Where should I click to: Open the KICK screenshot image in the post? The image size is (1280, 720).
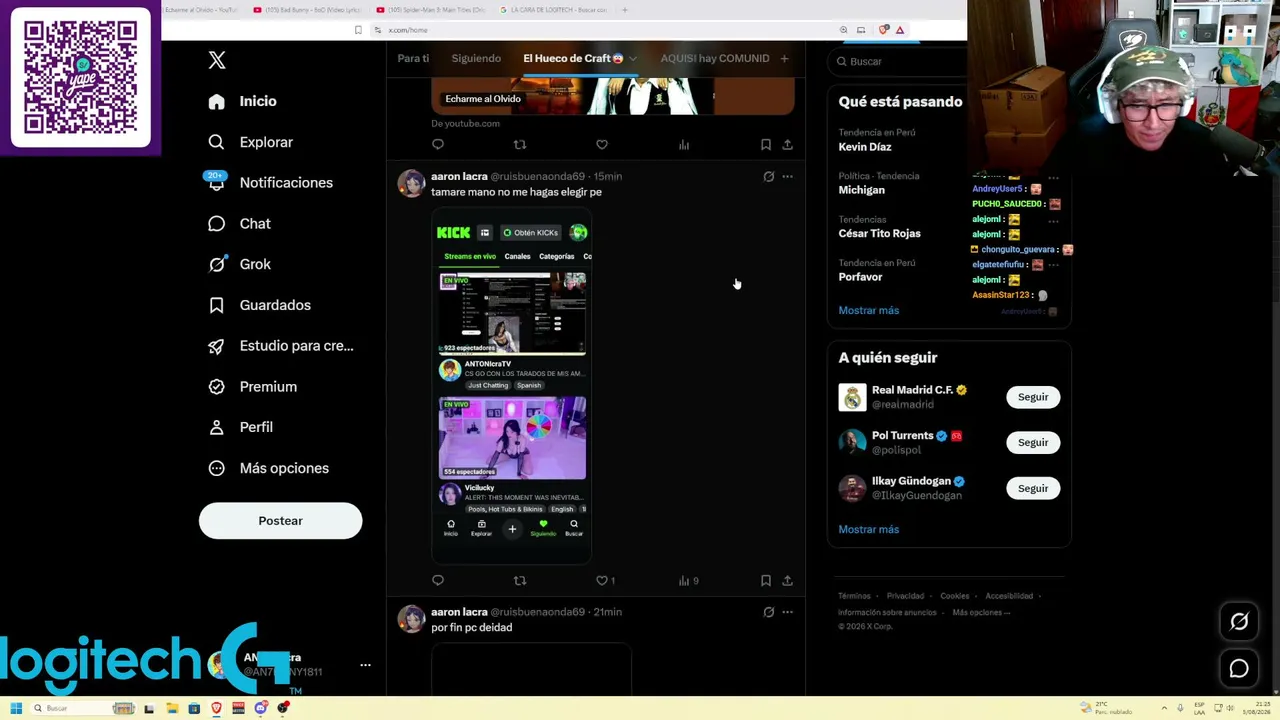point(512,385)
